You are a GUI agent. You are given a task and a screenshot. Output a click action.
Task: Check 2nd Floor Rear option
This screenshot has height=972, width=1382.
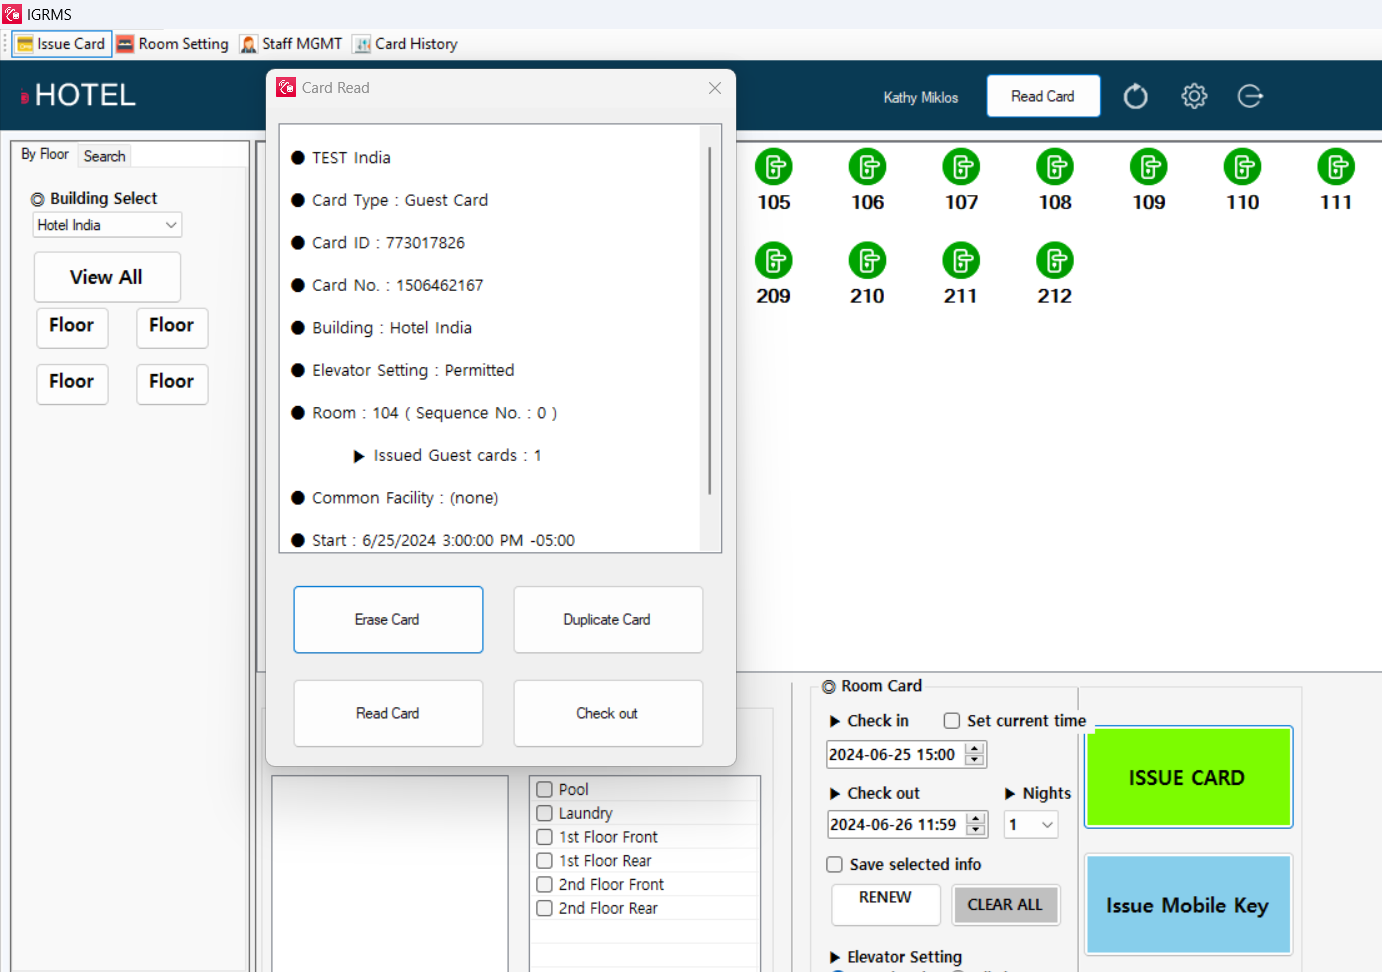pos(545,908)
